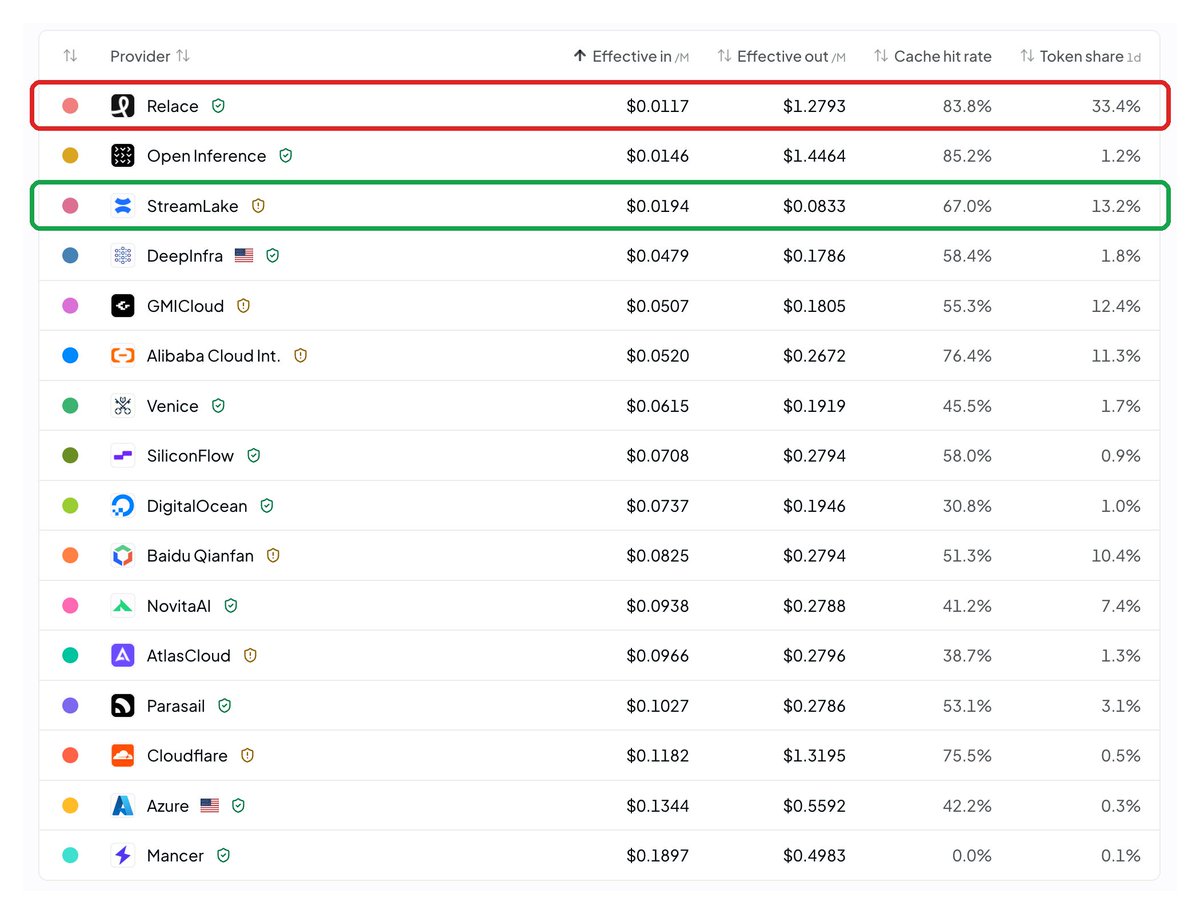Click the teal color dot for Mancer

pos(70,856)
